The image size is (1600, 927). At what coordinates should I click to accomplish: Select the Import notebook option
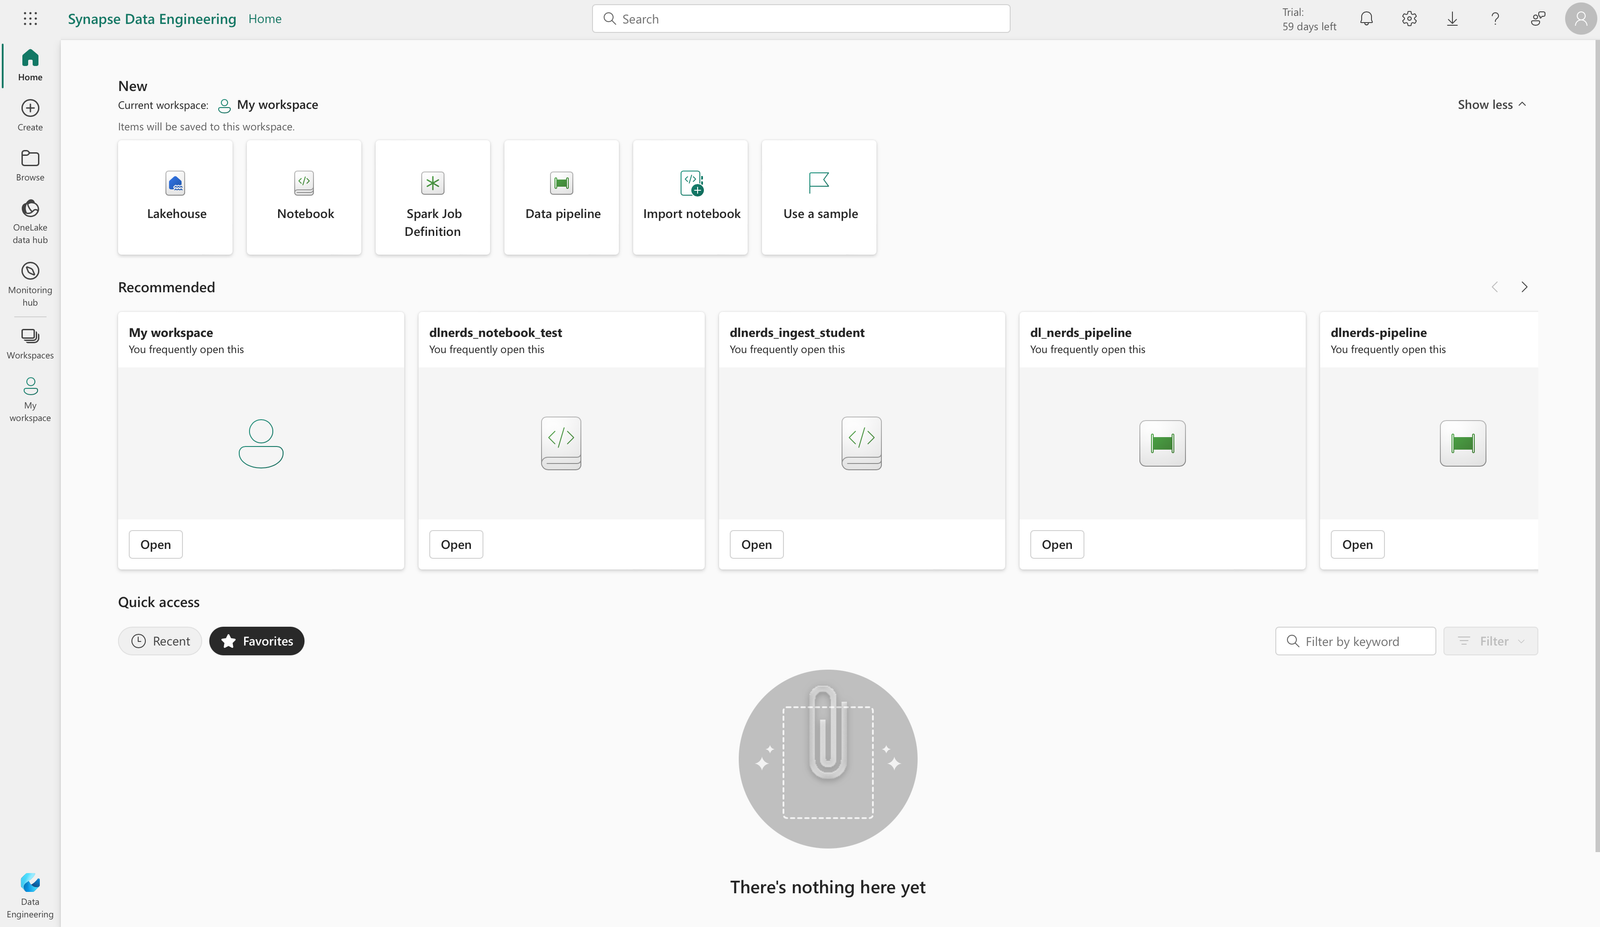[x=690, y=197]
